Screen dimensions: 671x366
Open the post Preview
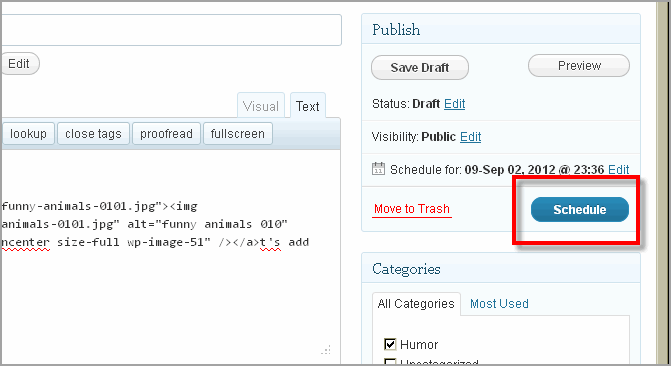point(579,65)
